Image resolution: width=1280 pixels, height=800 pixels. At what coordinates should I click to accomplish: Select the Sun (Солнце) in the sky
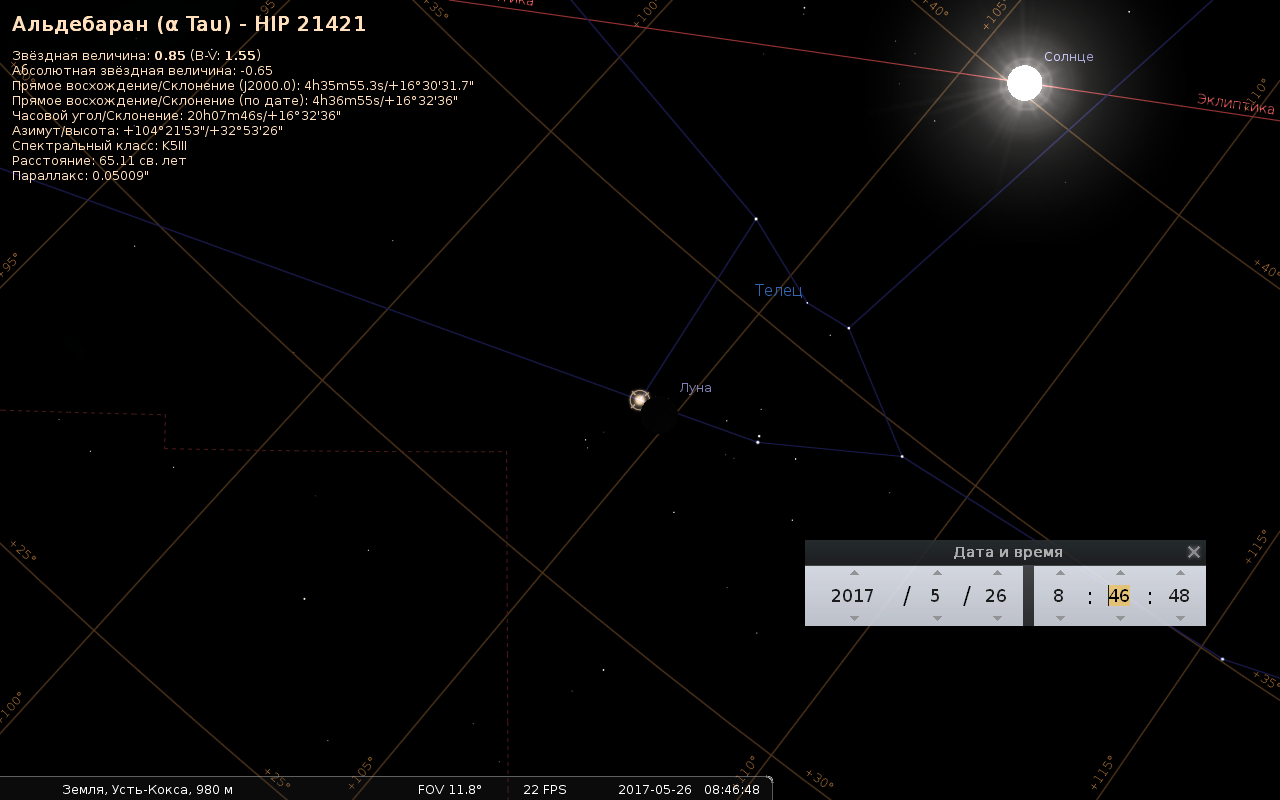pyautogui.click(x=1024, y=83)
